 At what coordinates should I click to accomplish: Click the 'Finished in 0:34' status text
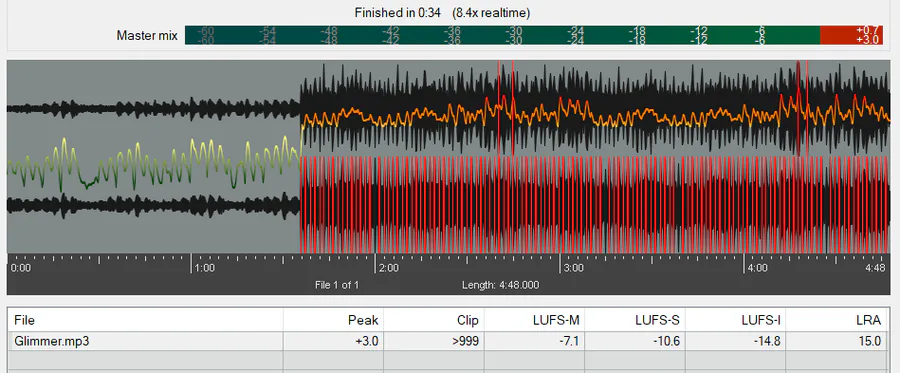[397, 13]
